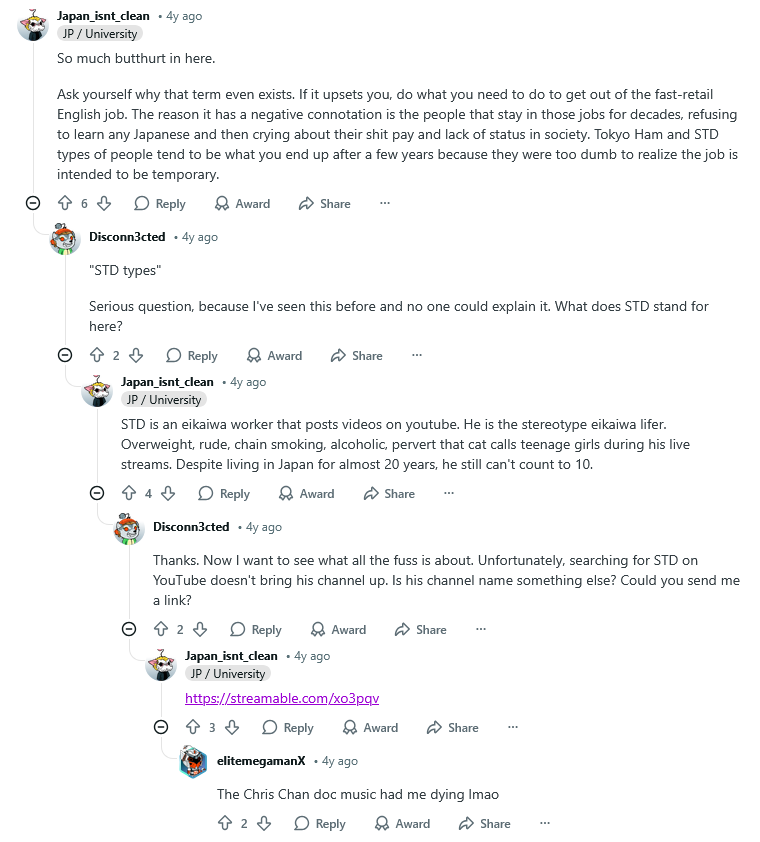The image size is (760, 842).
Task: Collapse the top-level Japan_isnt_clean thread
Action: [x=33, y=203]
